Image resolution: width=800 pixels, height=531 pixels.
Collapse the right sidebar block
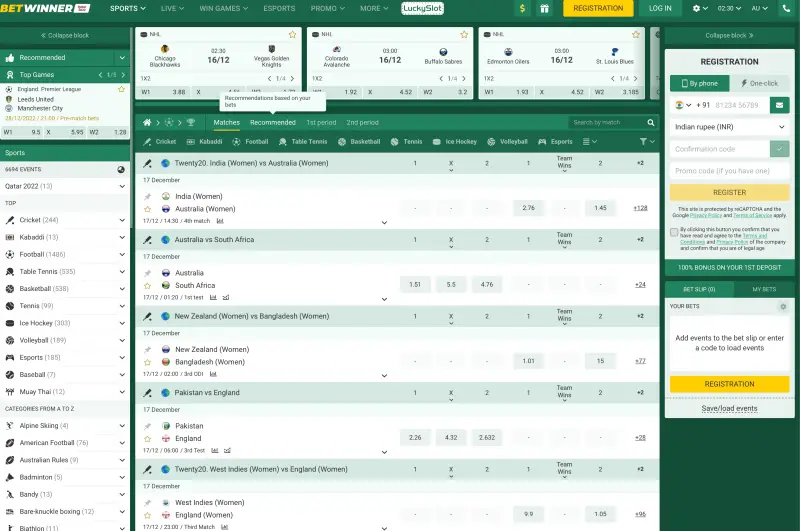729,36
